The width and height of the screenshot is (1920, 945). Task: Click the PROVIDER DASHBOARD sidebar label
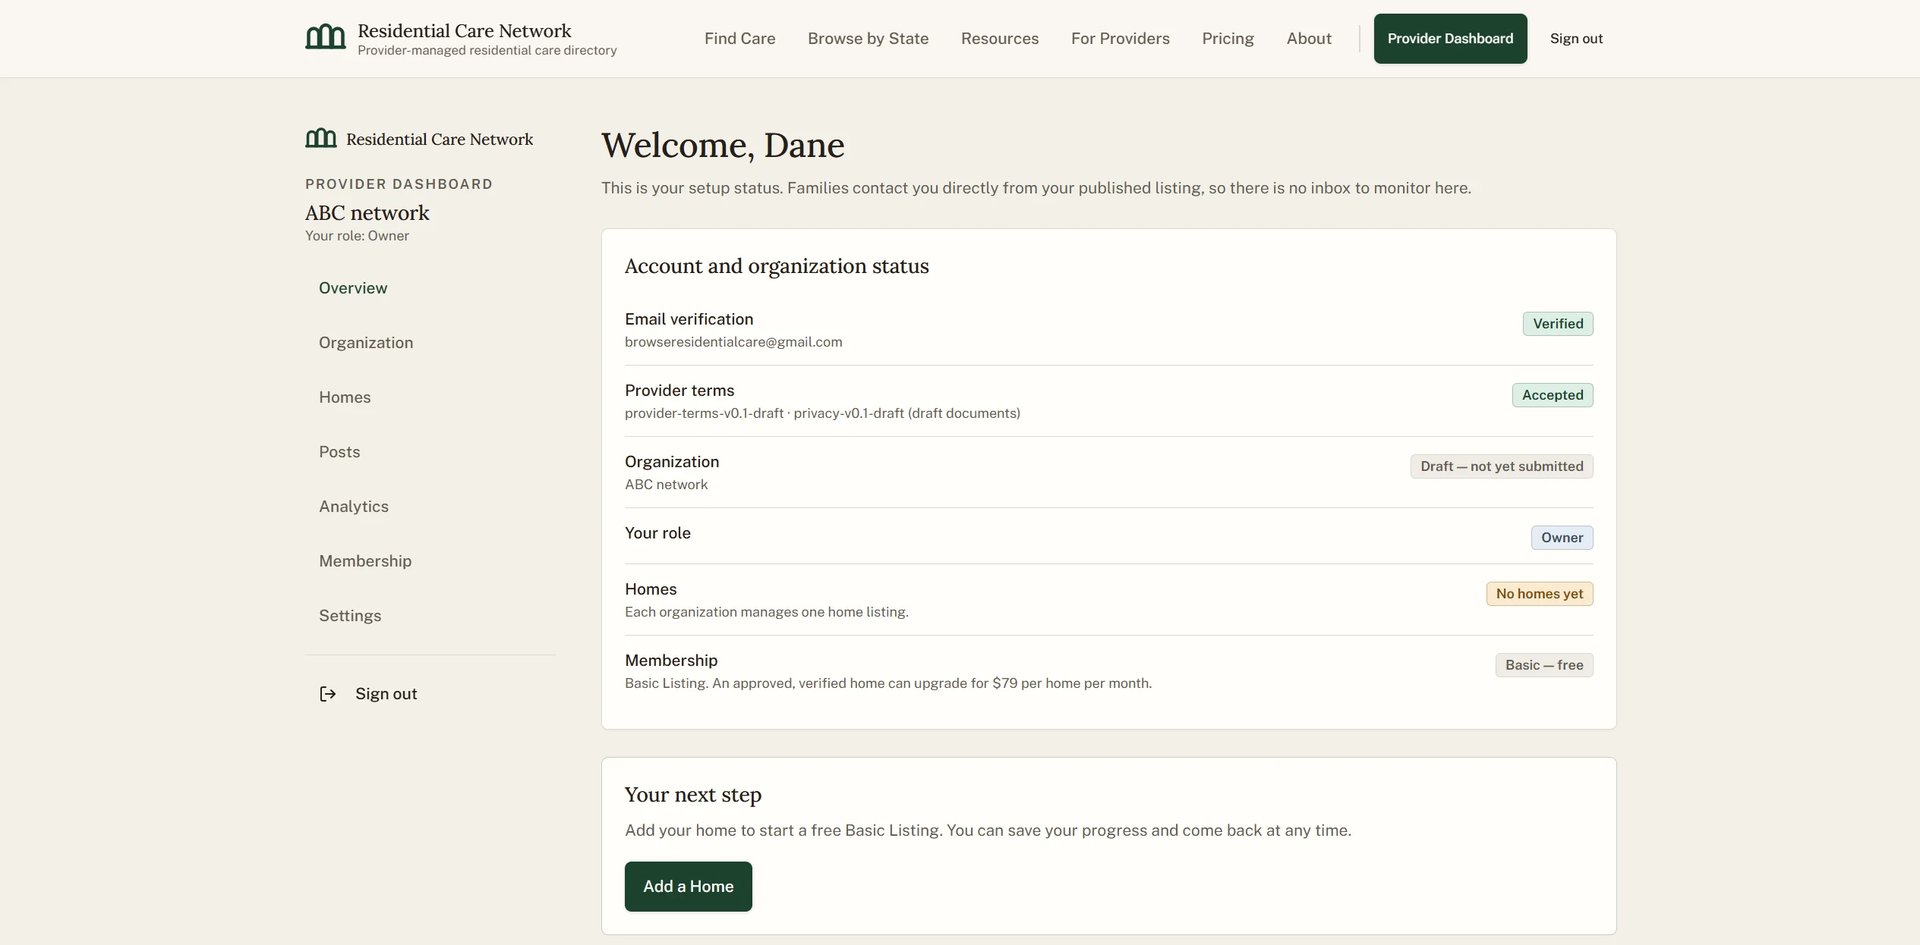pyautogui.click(x=399, y=184)
